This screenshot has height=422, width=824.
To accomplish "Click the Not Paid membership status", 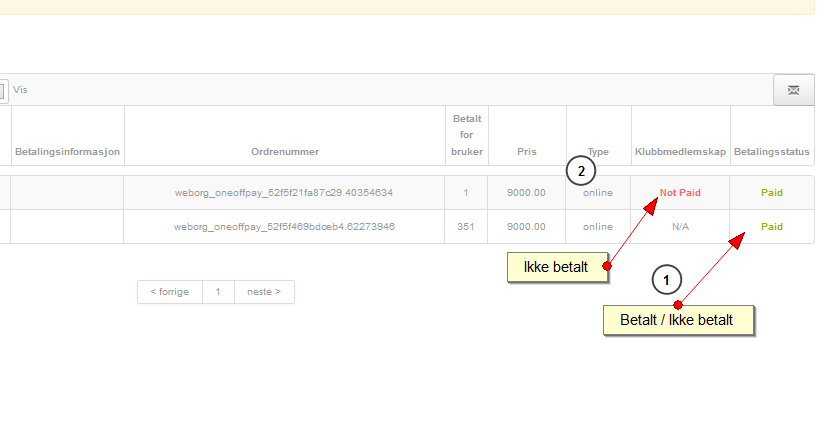I will pos(680,193).
